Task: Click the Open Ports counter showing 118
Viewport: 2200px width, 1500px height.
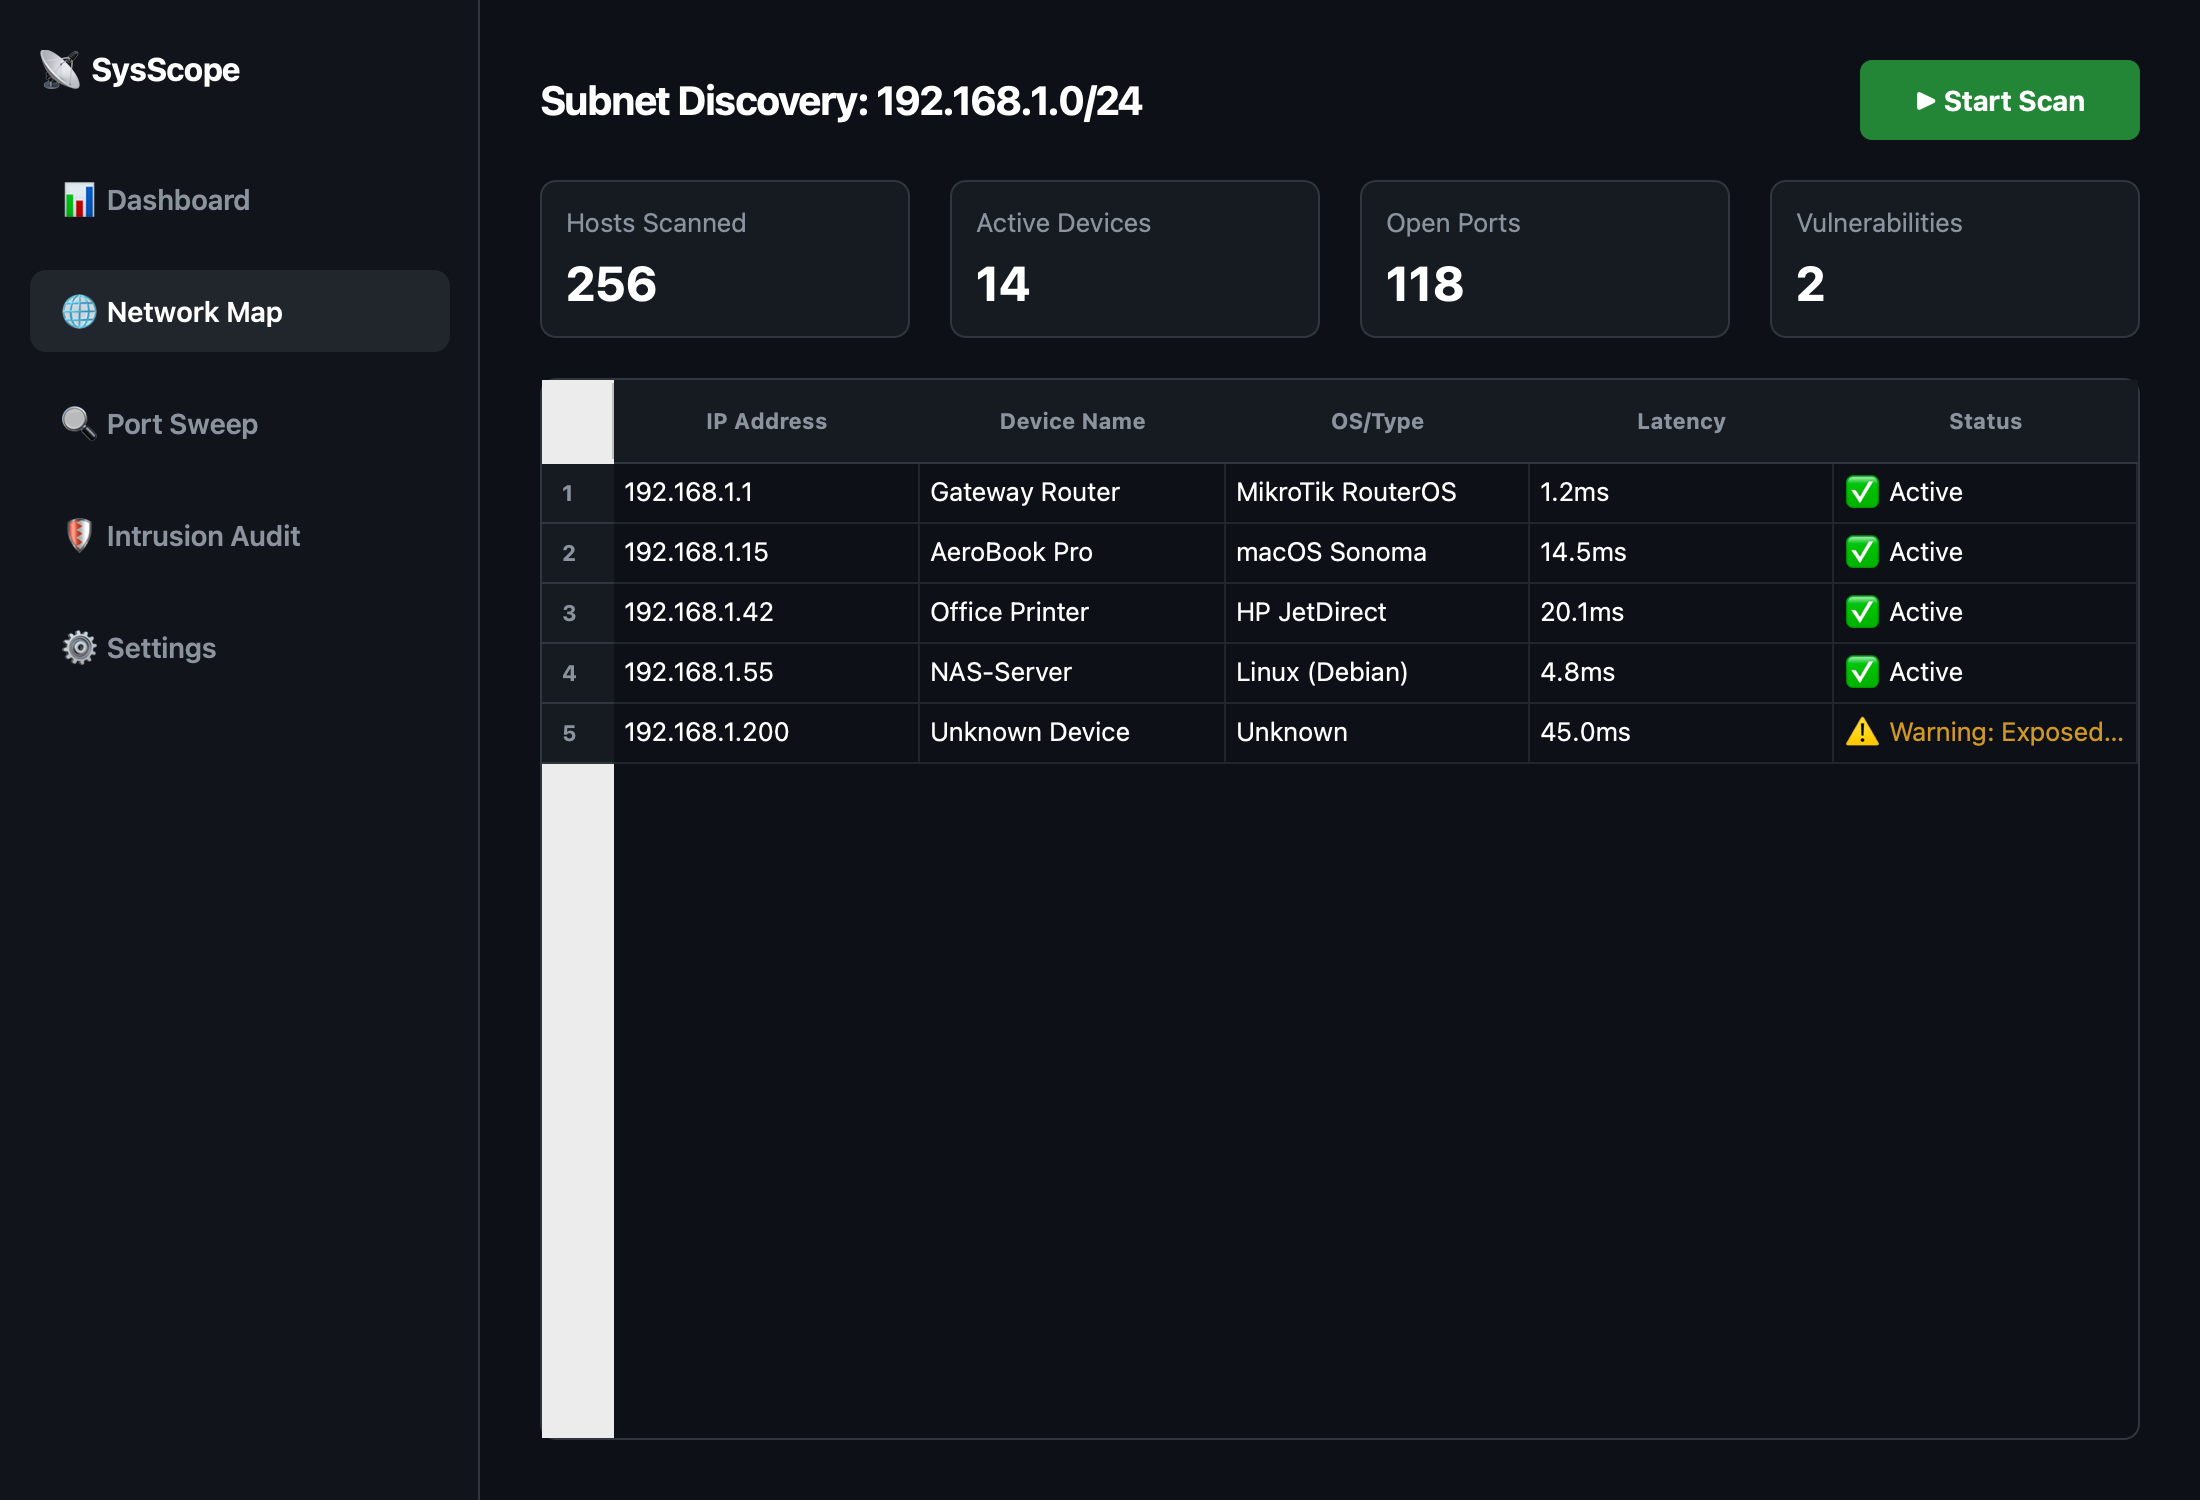Action: coord(1544,258)
